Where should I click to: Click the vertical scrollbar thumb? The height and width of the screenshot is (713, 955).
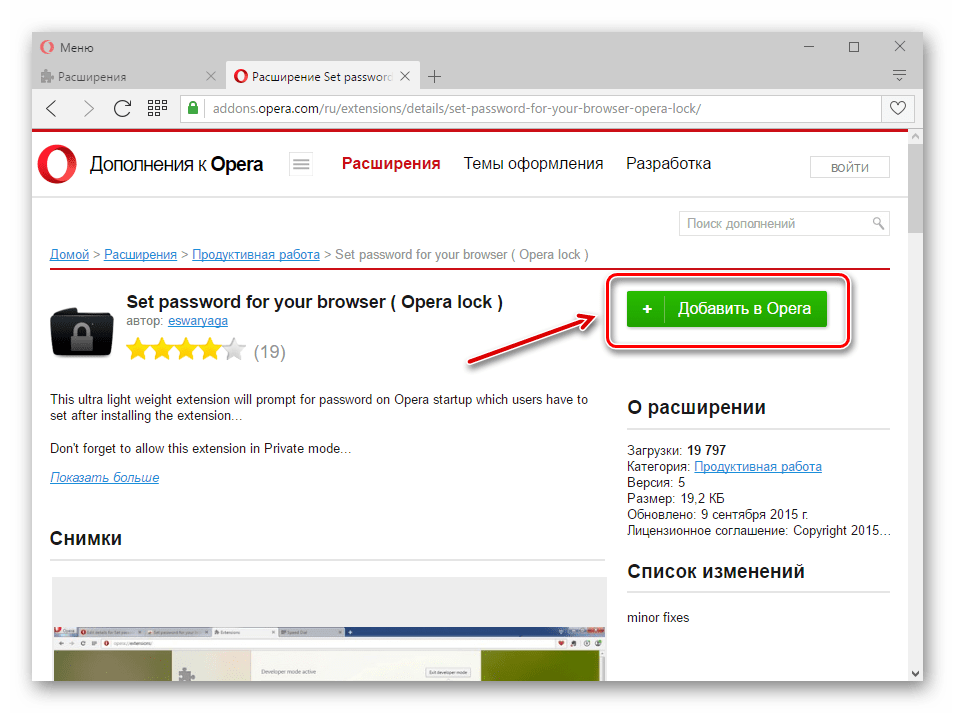[x=915, y=189]
